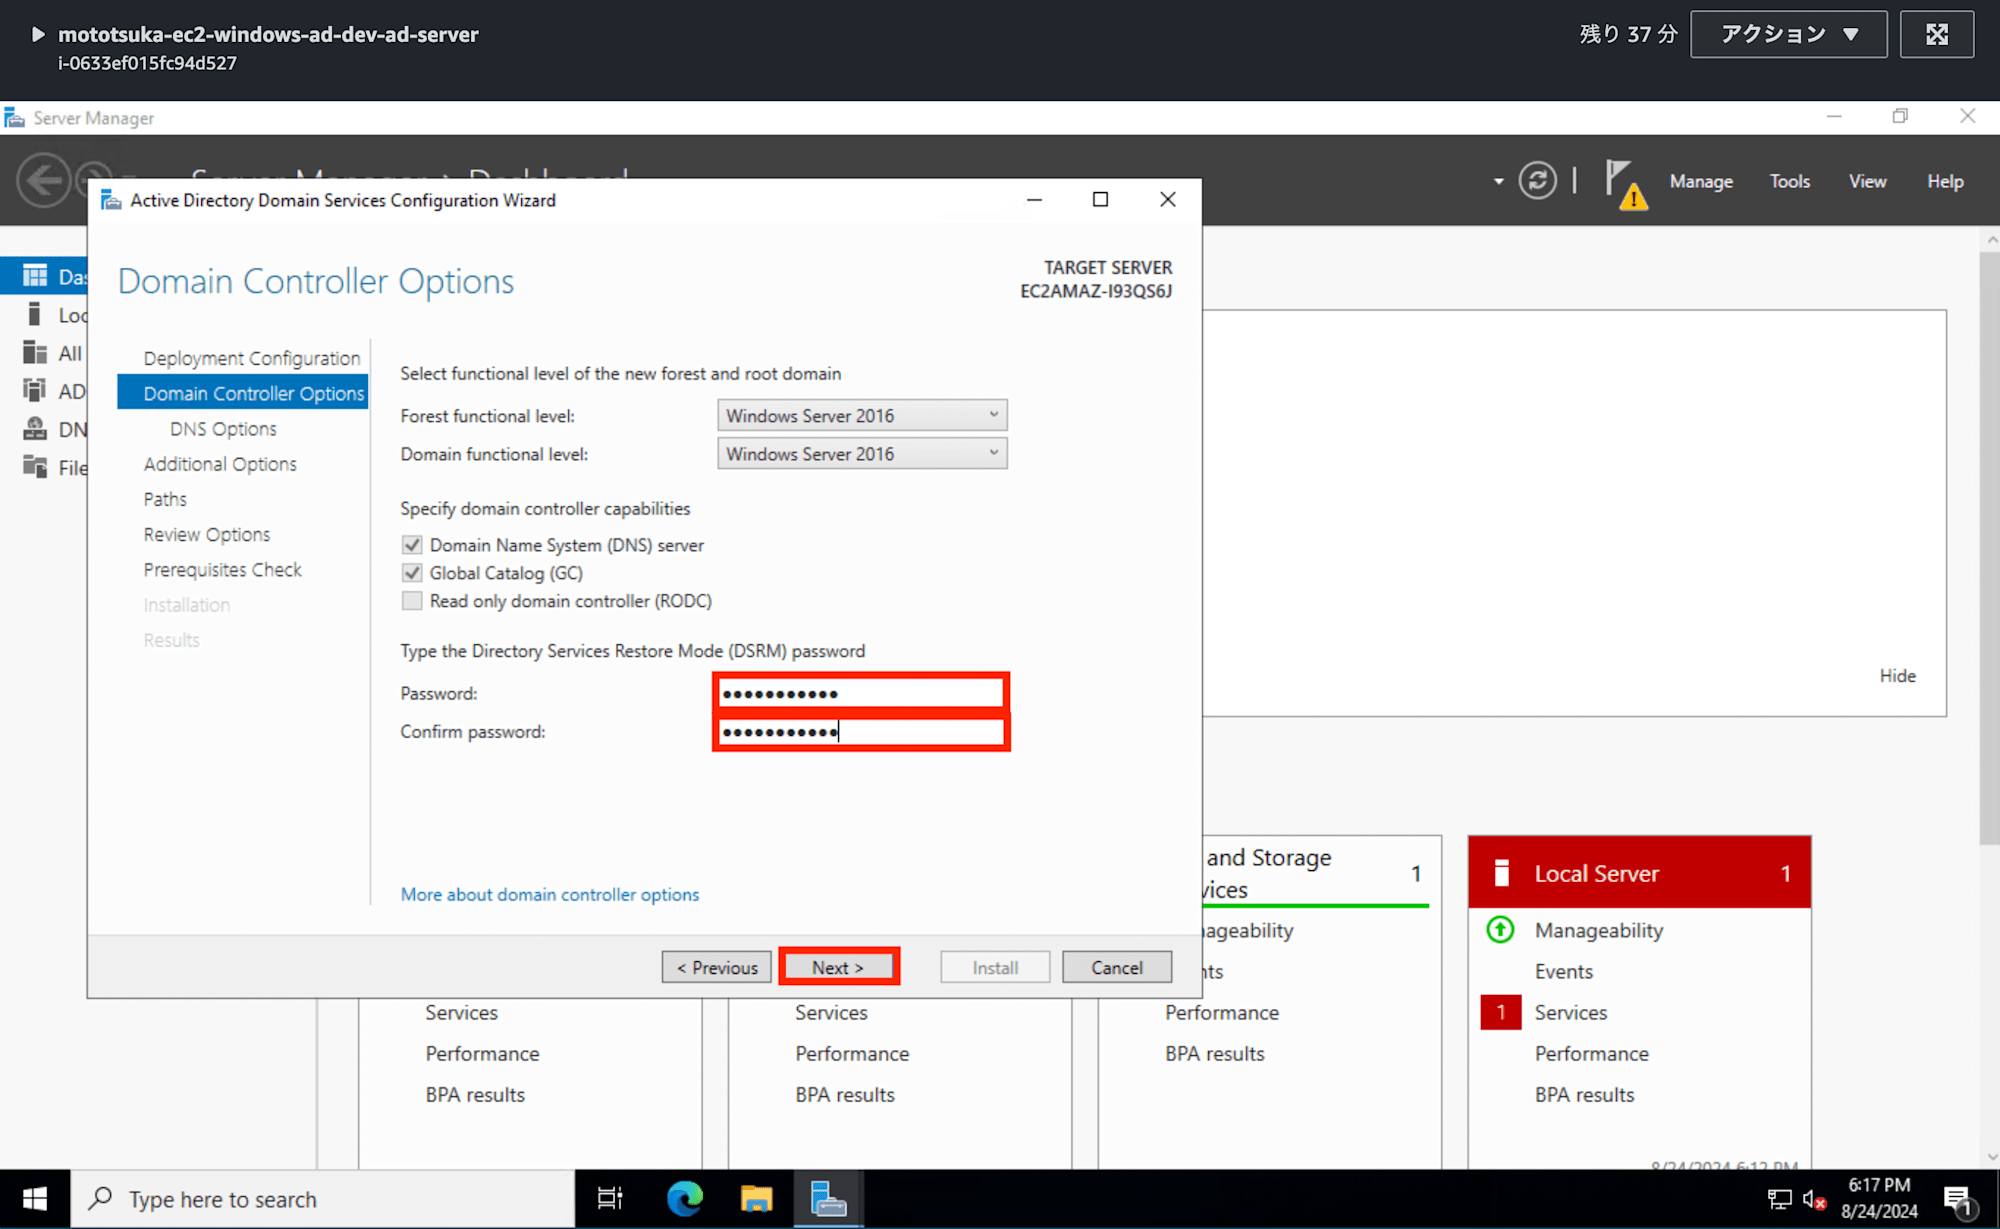Image resolution: width=2000 pixels, height=1229 pixels.
Task: Select File Services icon in left sidebar
Action: click(35, 467)
